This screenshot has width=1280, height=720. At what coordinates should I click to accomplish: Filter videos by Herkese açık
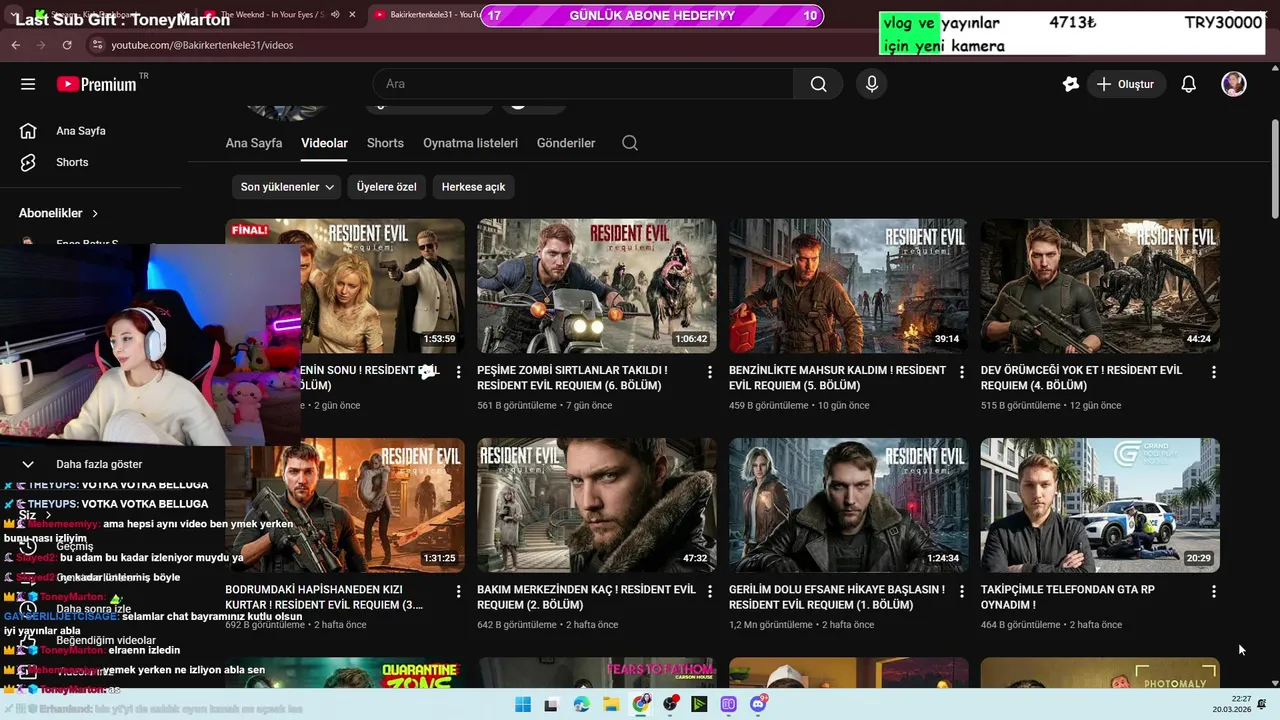point(473,187)
